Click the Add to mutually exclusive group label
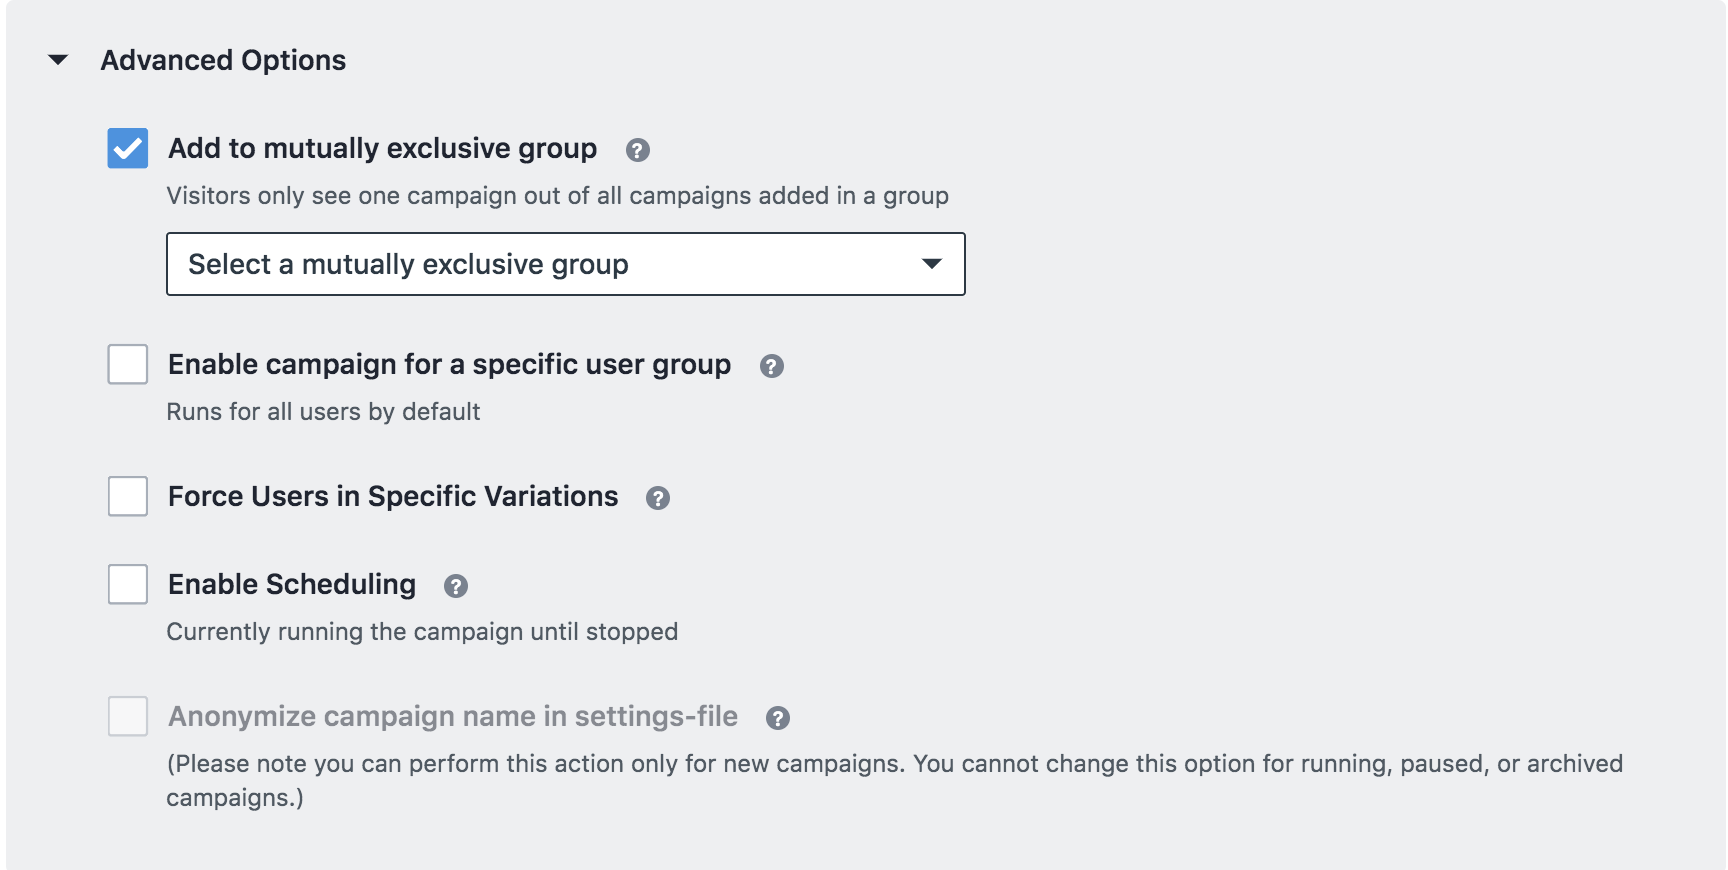 point(382,148)
